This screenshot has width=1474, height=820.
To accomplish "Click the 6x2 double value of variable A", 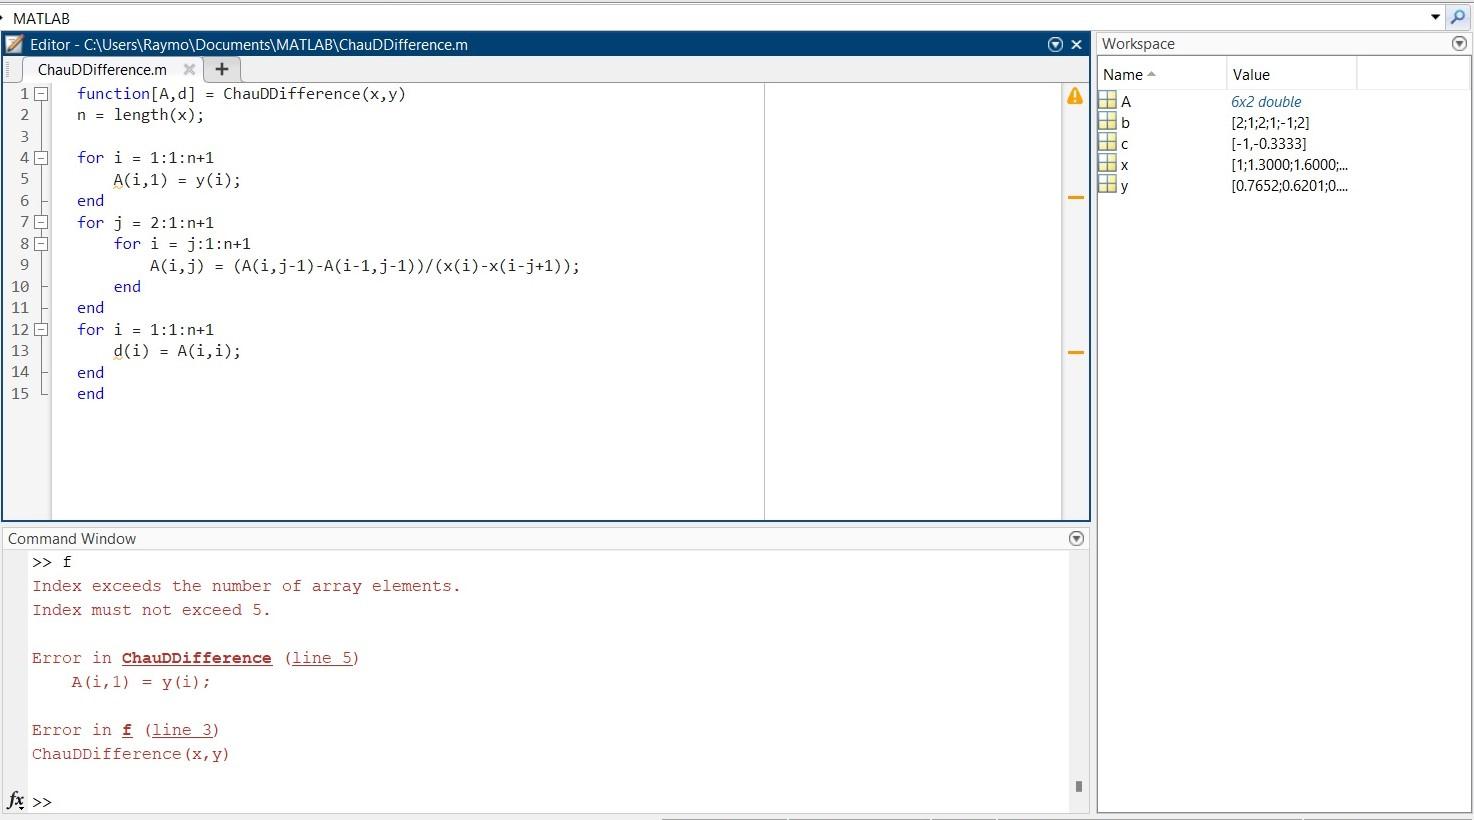I will (1266, 102).
